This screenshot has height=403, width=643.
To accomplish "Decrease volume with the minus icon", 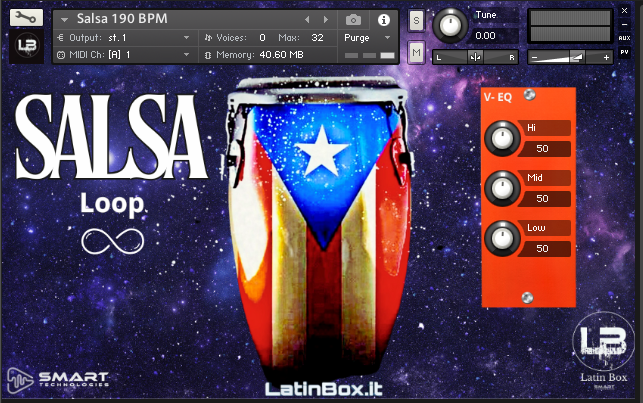I will [534, 58].
